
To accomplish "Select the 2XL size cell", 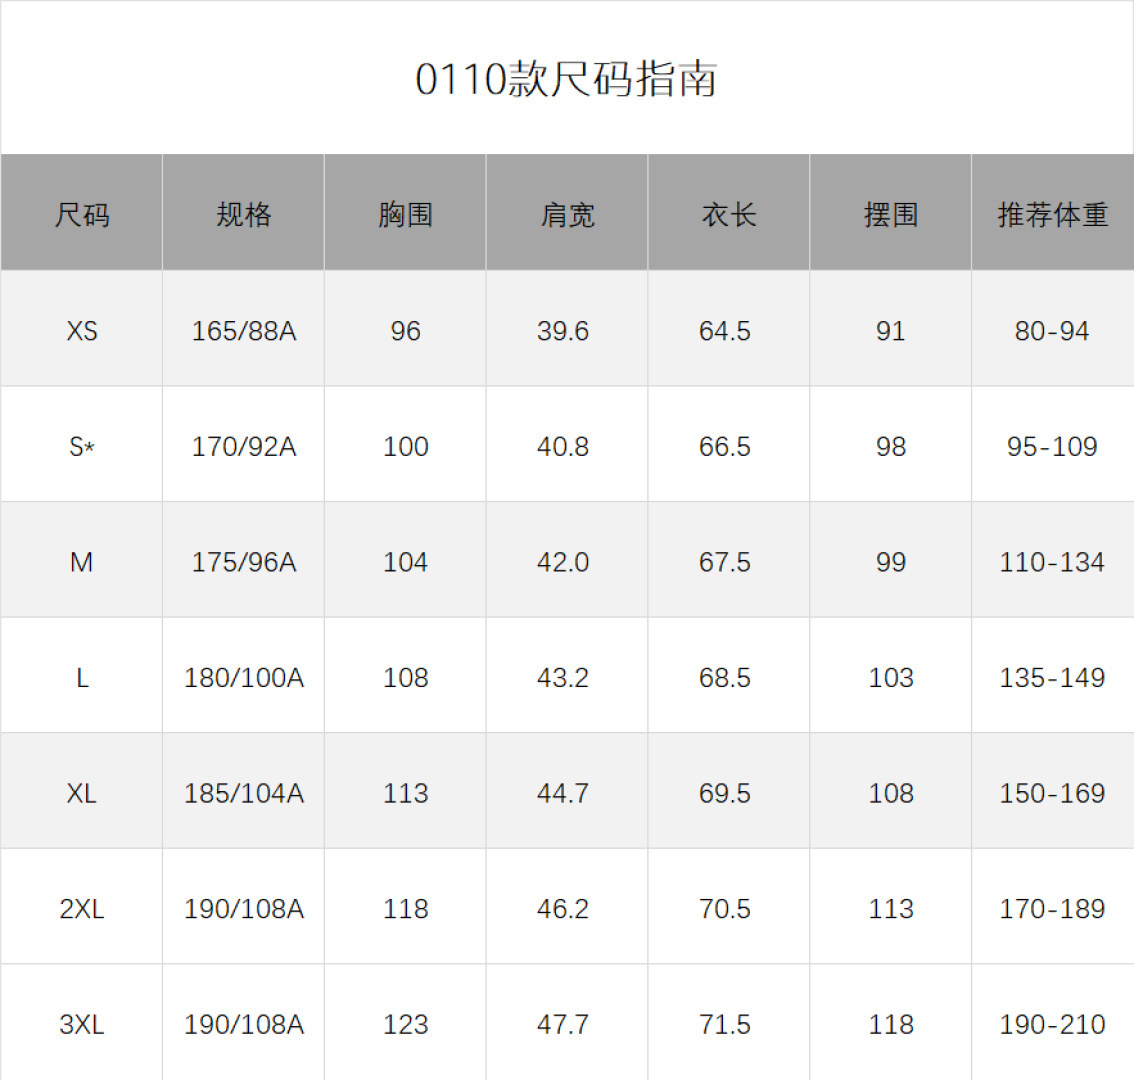I will pos(82,909).
